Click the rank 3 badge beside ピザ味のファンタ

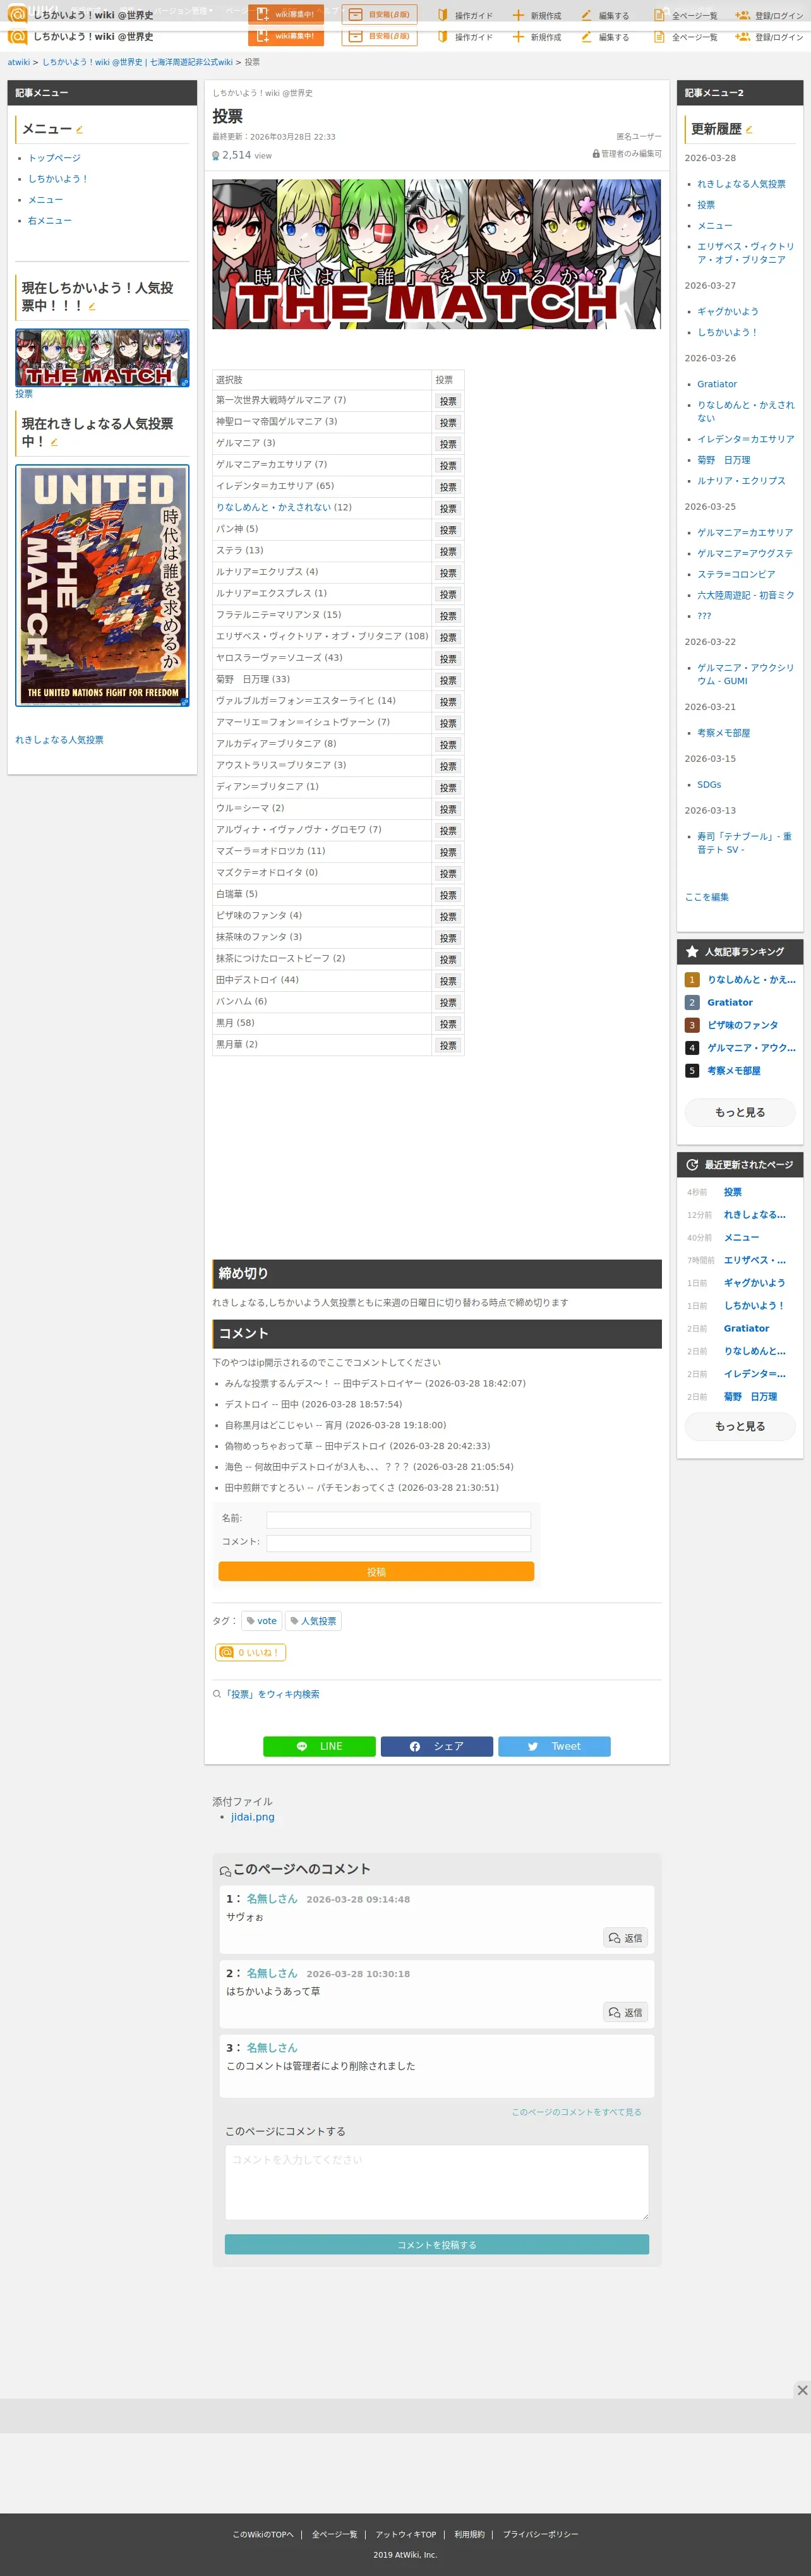click(691, 1025)
